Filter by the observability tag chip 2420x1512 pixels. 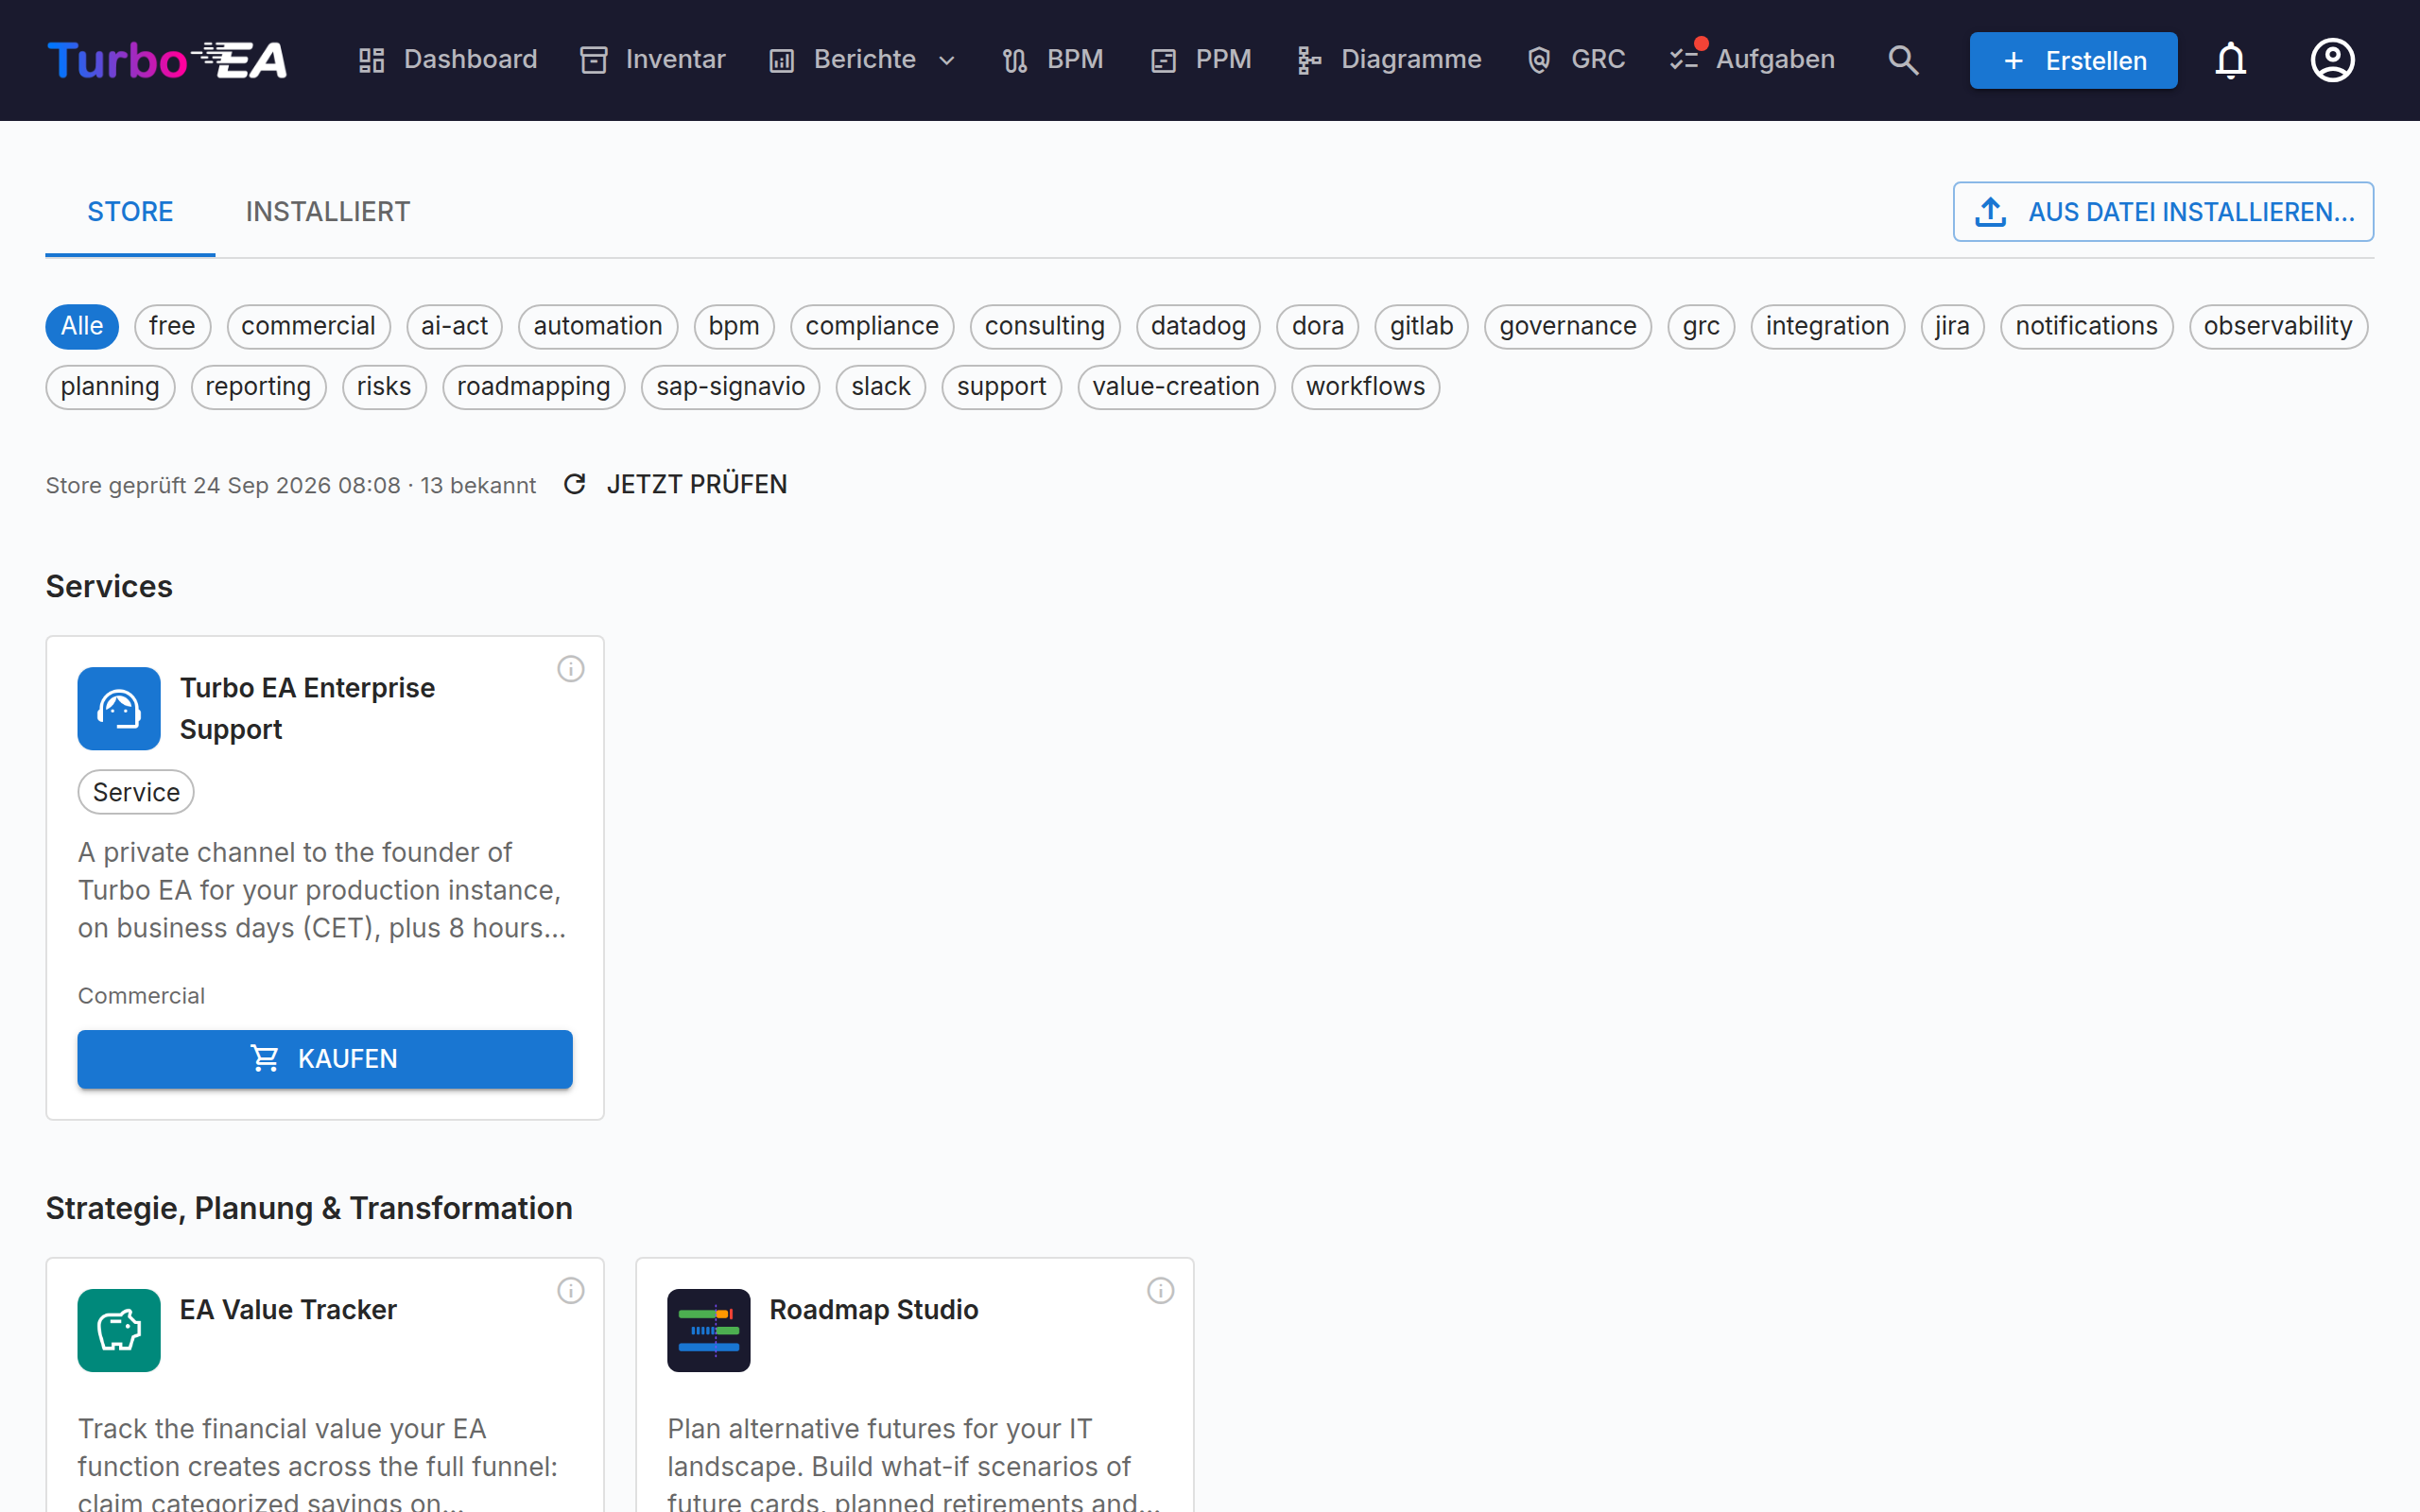click(x=2278, y=327)
